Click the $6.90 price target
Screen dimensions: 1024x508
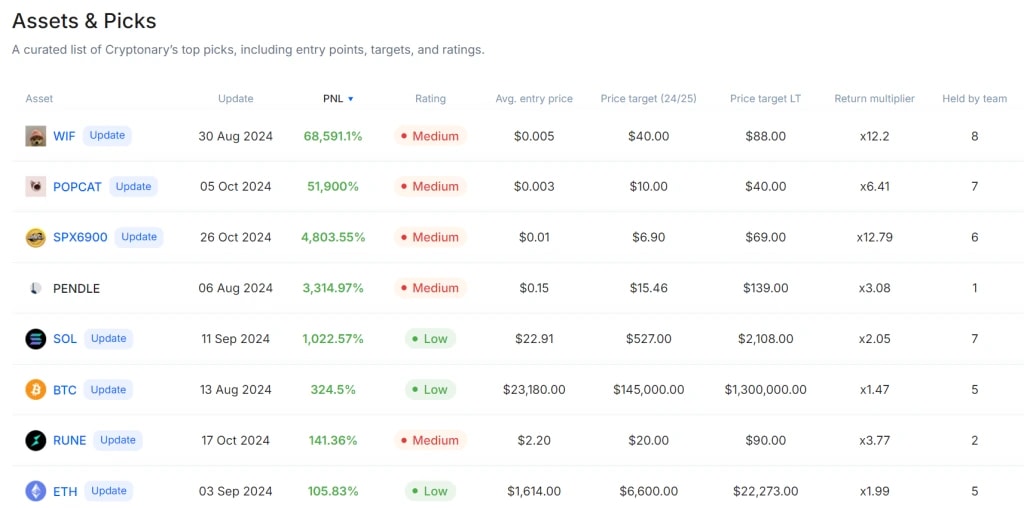click(648, 237)
